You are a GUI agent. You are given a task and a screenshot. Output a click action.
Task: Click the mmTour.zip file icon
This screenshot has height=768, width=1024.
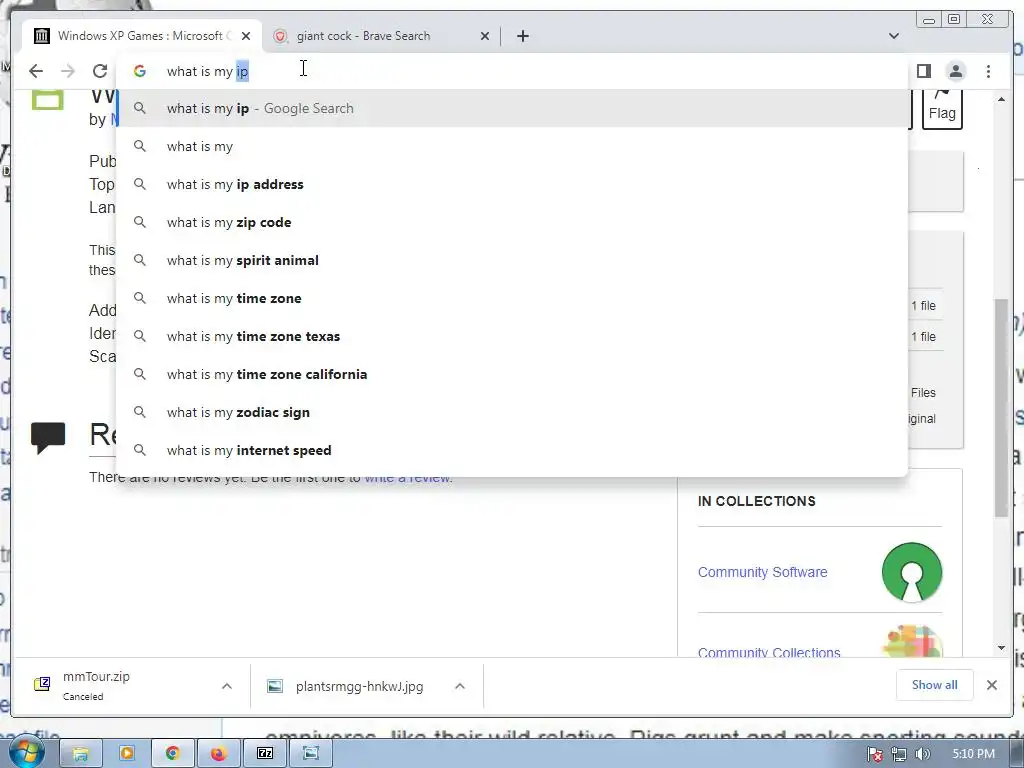click(x=42, y=684)
